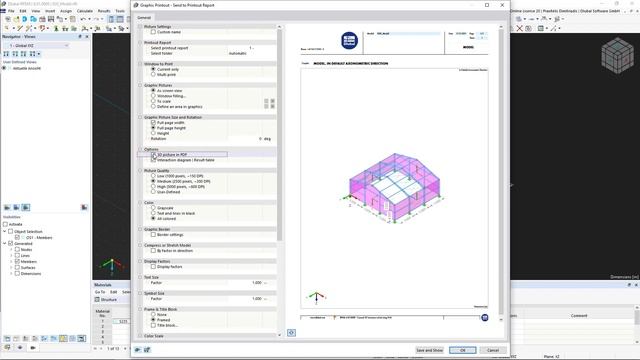Click the undo icon in main toolbar
This screenshot has width=640, height=360.
83,19
